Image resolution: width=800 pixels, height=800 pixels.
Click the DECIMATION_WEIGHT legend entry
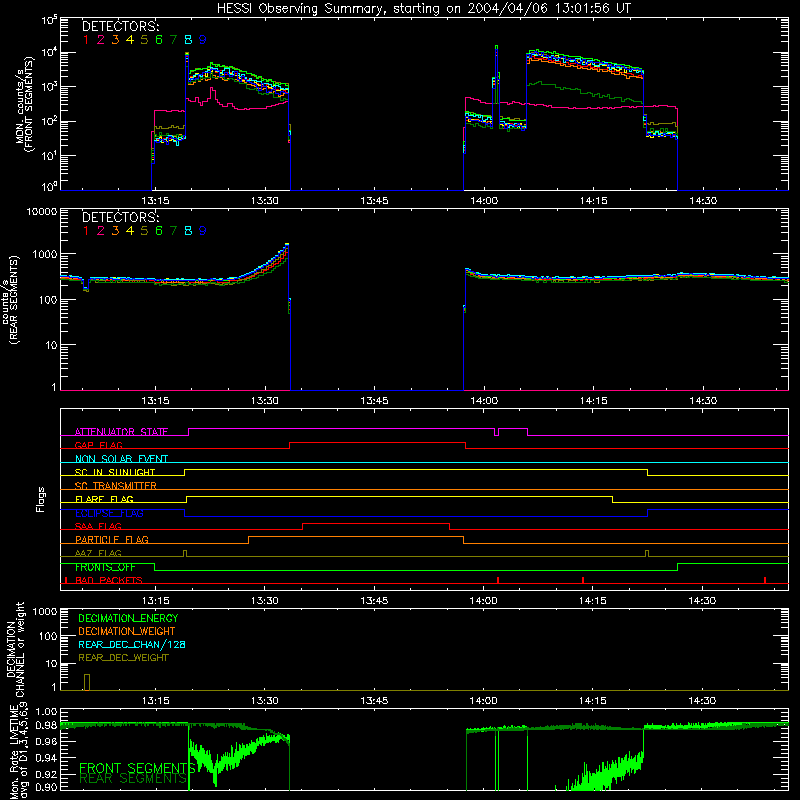(127, 631)
